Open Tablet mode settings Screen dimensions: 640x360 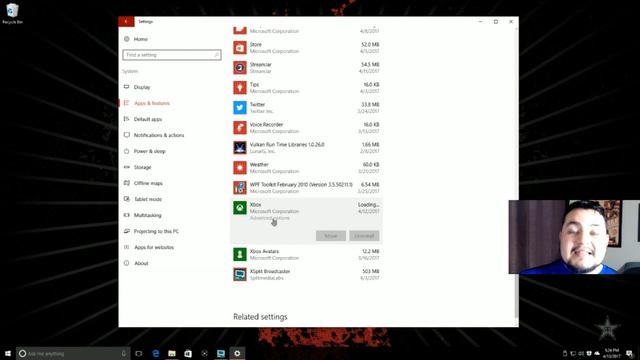148,199
